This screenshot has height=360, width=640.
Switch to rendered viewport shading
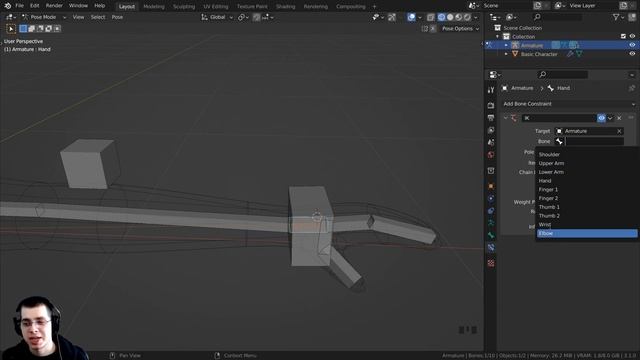(467, 17)
